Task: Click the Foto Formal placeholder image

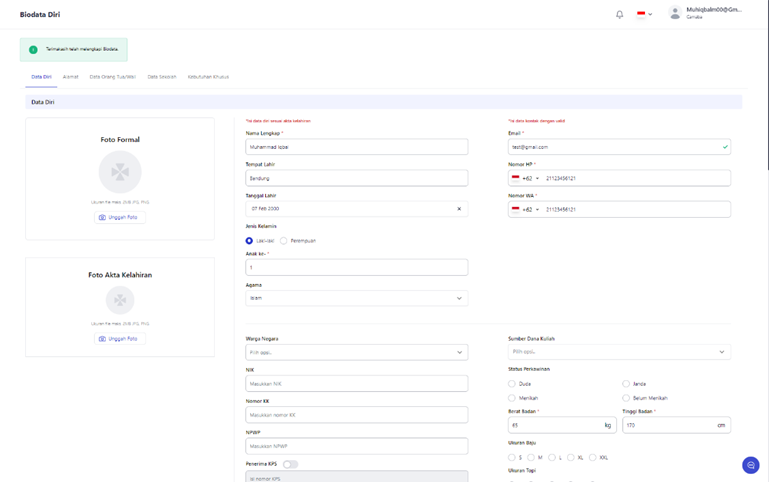Action: 120,172
